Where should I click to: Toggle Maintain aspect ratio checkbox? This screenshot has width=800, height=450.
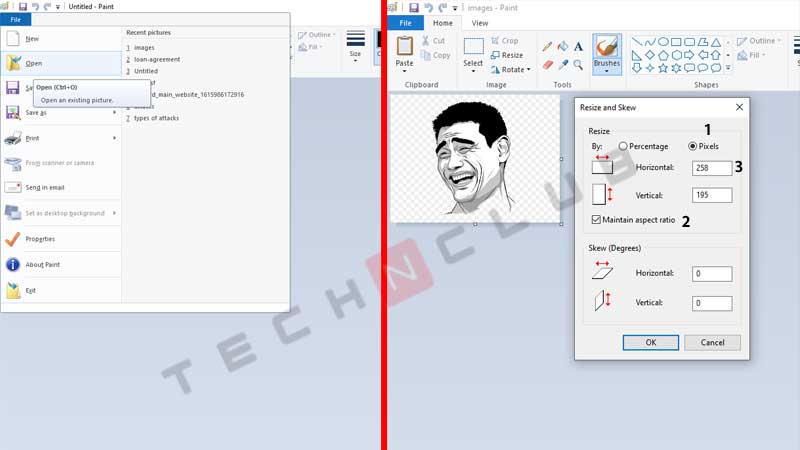[596, 220]
